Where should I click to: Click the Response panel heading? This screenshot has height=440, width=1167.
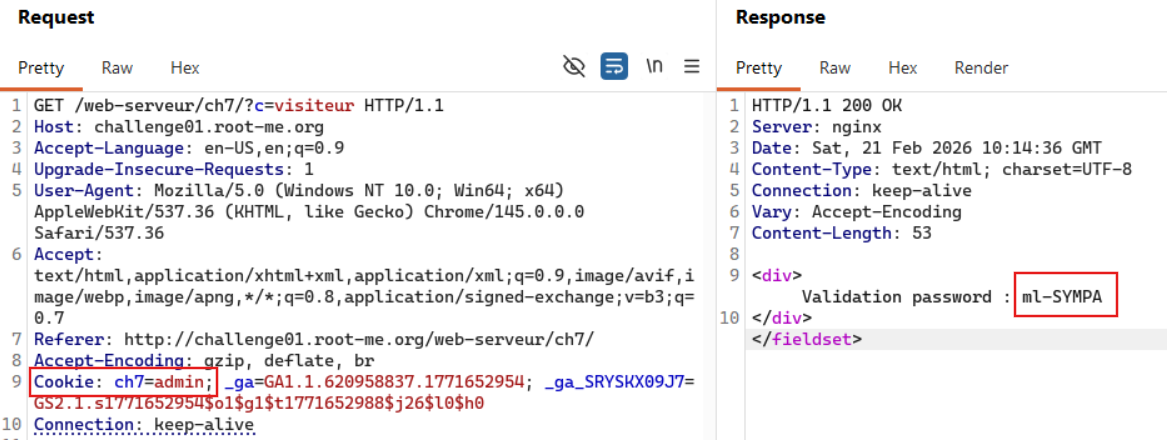[781, 18]
